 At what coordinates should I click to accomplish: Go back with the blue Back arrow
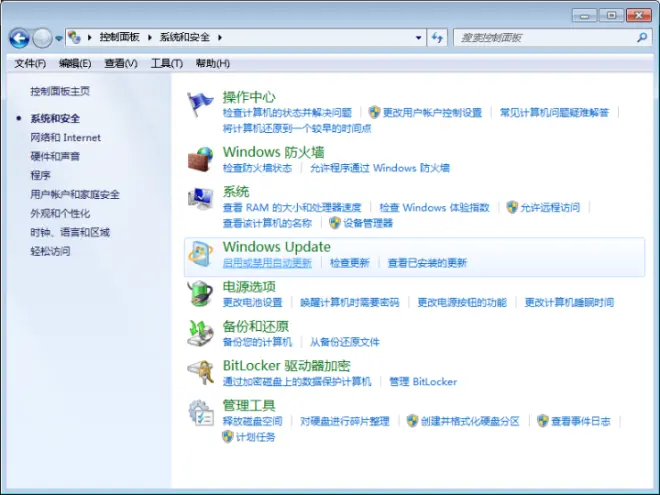click(x=19, y=38)
